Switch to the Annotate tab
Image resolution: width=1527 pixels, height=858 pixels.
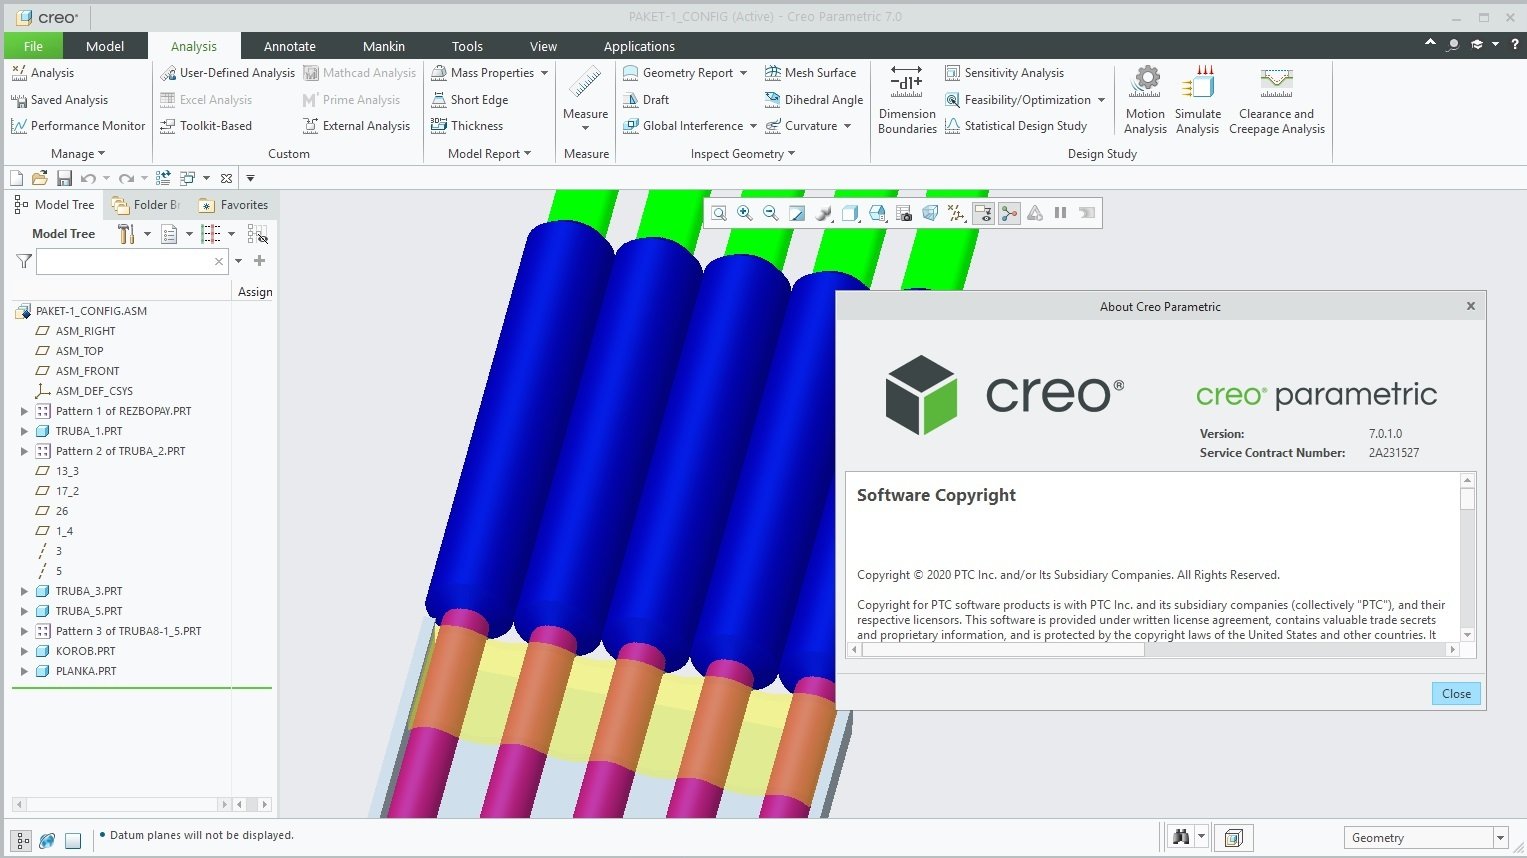(290, 46)
